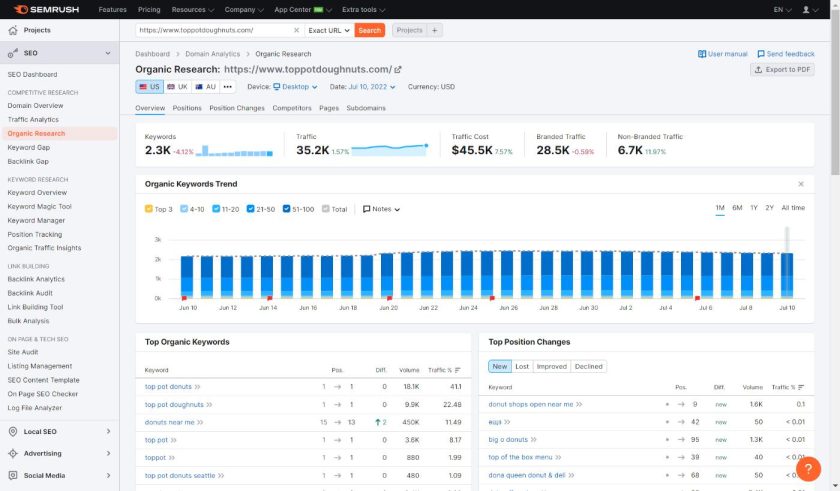Click the SEO key icon

[x=13, y=53]
